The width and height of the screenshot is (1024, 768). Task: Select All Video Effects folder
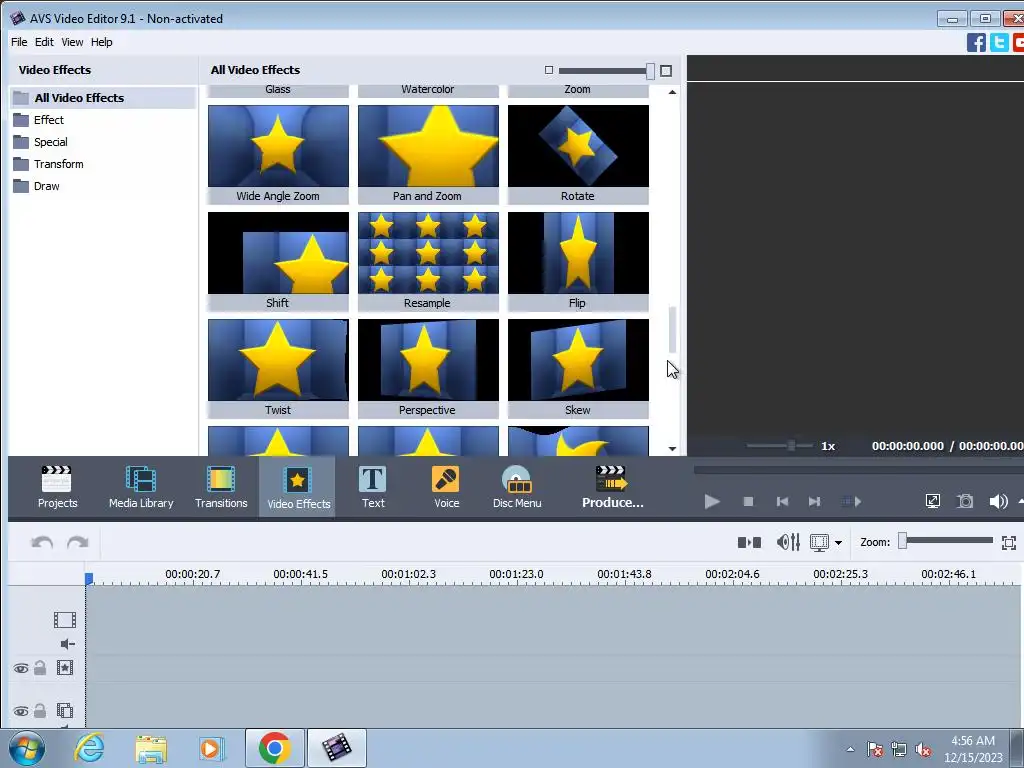pyautogui.click(x=103, y=98)
